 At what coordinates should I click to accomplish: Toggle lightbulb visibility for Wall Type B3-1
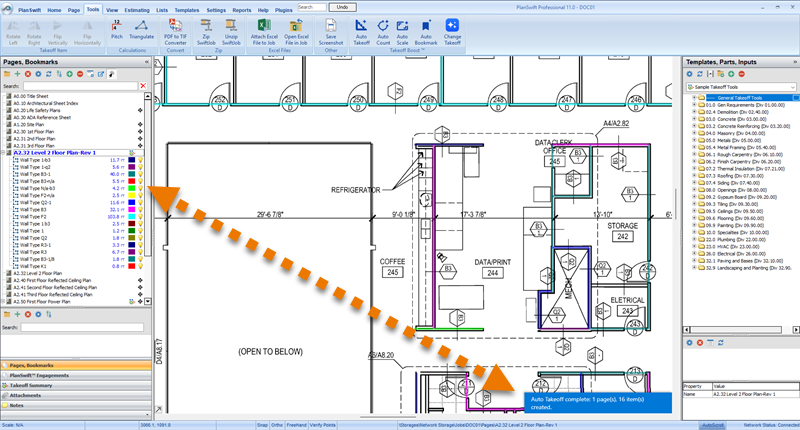[x=140, y=174]
